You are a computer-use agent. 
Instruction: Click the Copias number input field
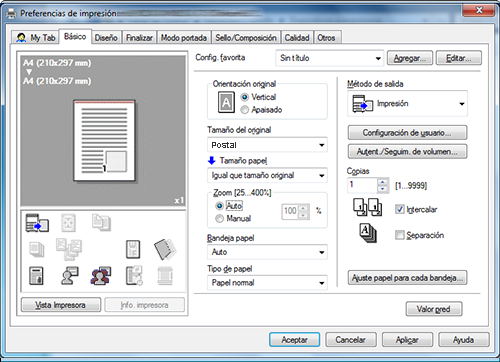click(362, 185)
